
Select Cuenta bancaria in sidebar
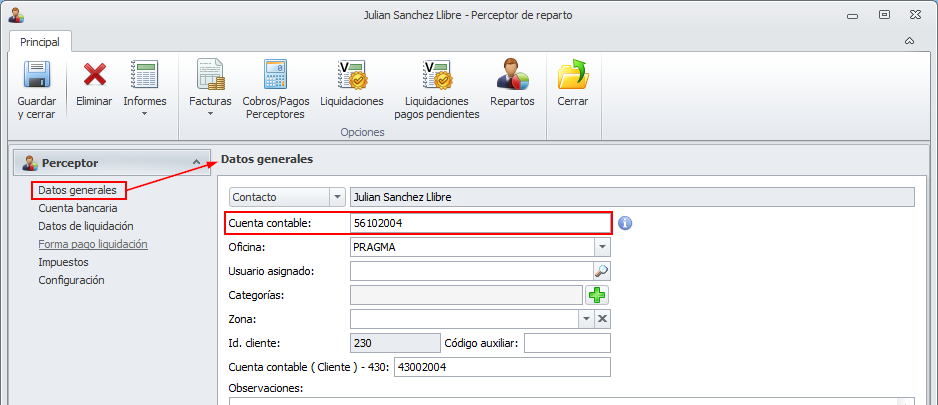[x=78, y=208]
